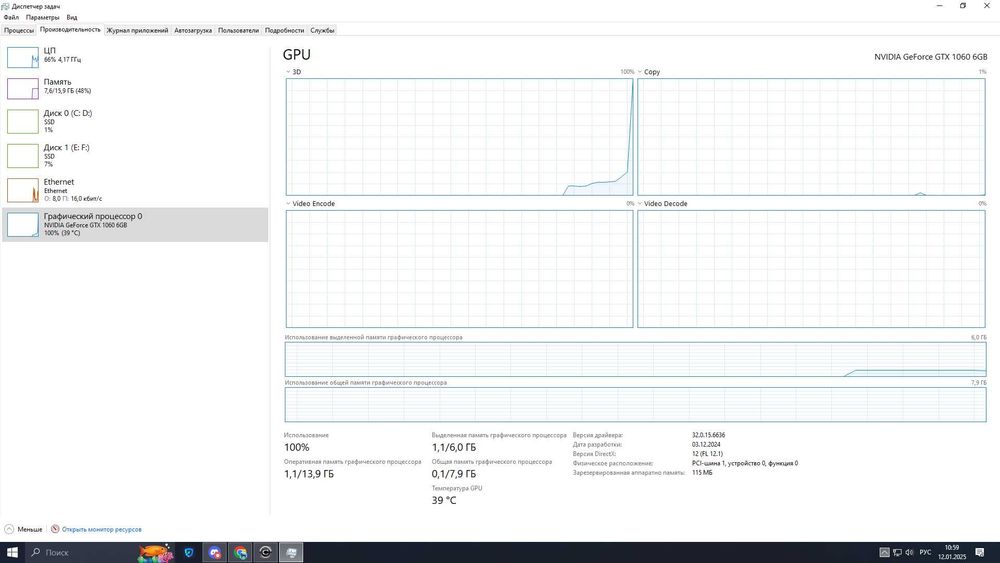
Task: Click driver date 03.12.2024
Action: click(706, 444)
